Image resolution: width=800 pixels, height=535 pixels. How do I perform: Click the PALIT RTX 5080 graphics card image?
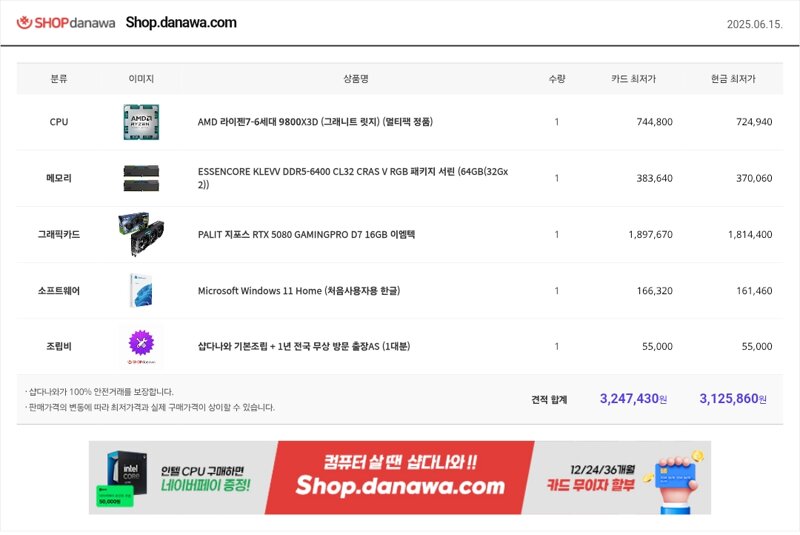pos(141,234)
